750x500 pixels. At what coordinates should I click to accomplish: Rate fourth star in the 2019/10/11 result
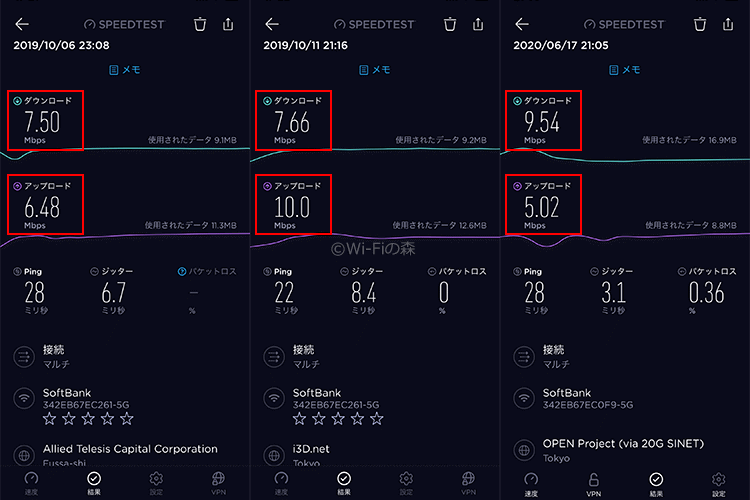tap(357, 419)
